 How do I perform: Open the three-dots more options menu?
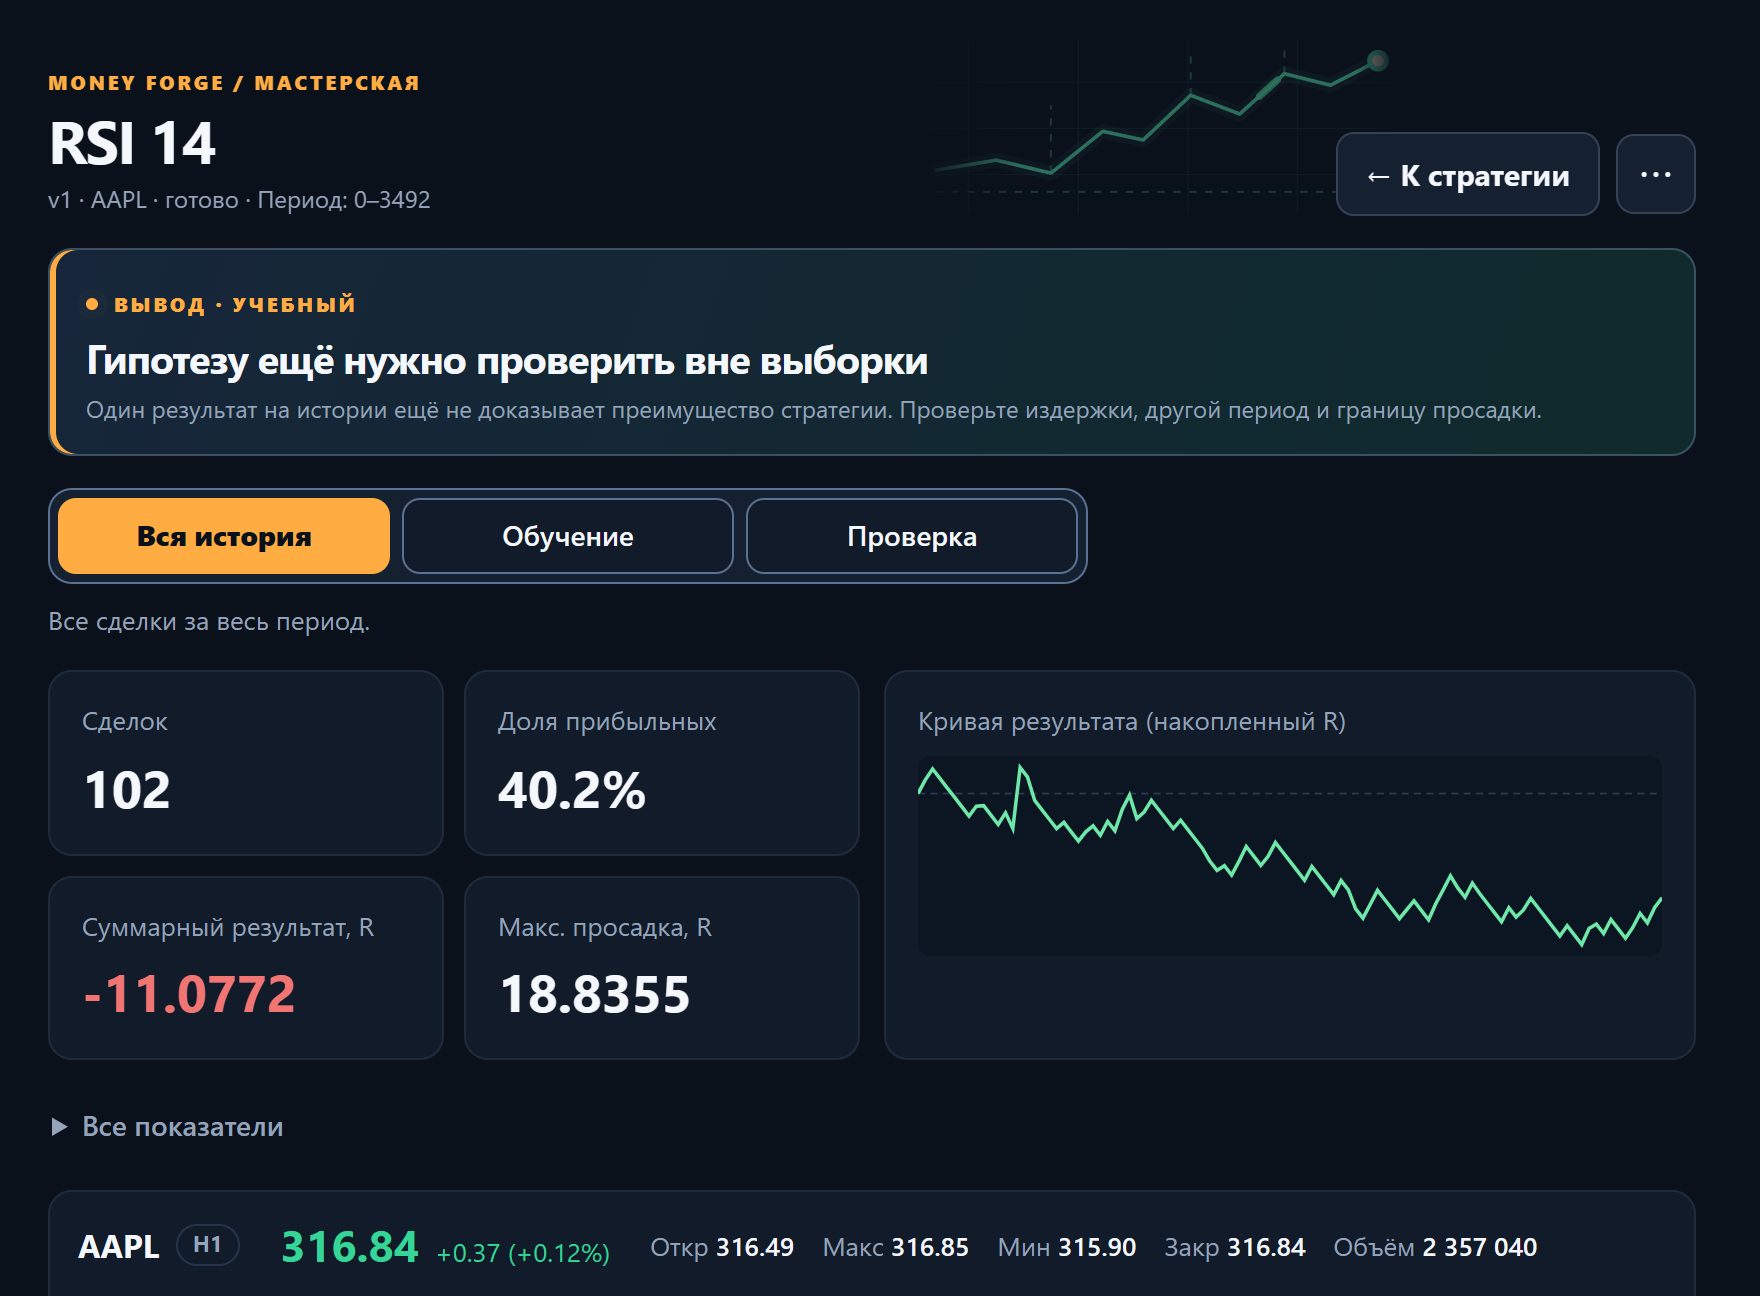point(1655,174)
